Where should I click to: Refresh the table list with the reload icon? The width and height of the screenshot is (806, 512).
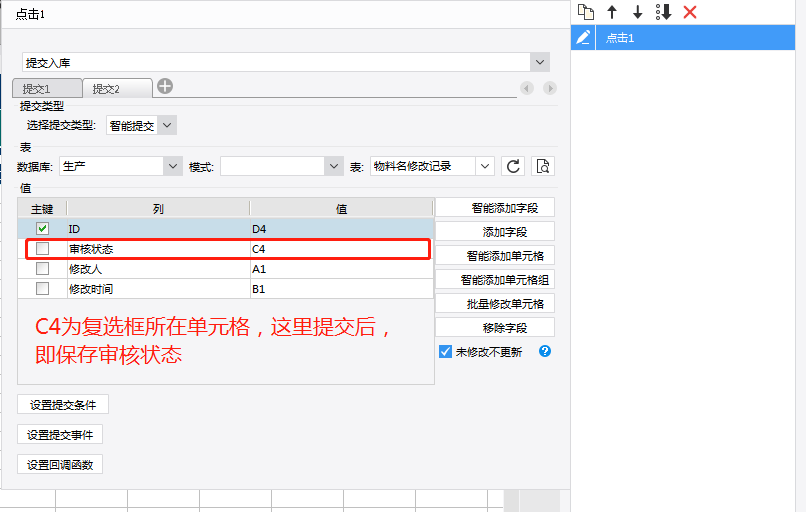click(513, 166)
